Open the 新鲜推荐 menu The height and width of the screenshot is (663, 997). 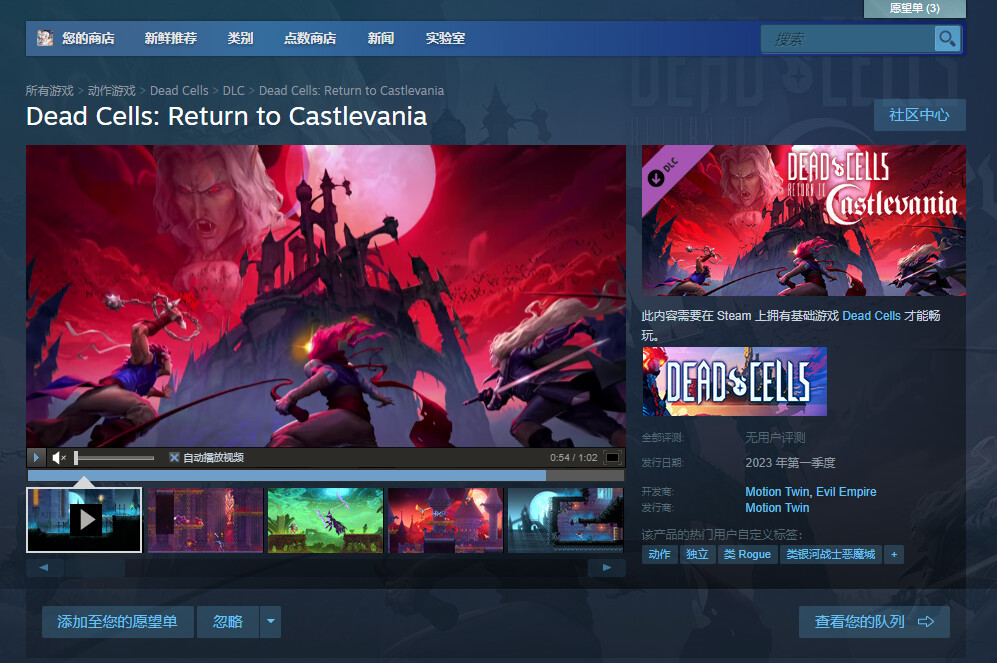pos(170,38)
